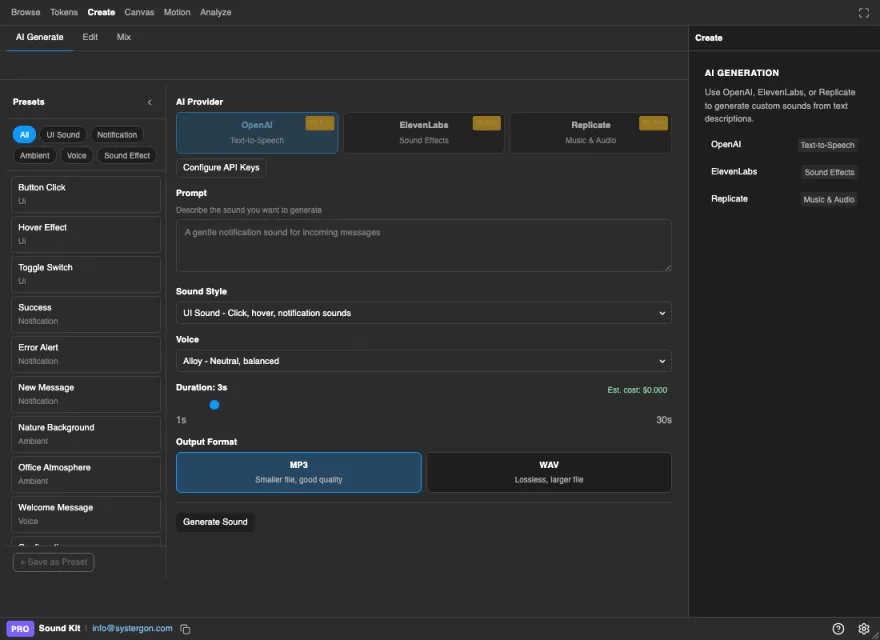Select the Button Click preset
Screen dimensions: 880x640
point(86,194)
